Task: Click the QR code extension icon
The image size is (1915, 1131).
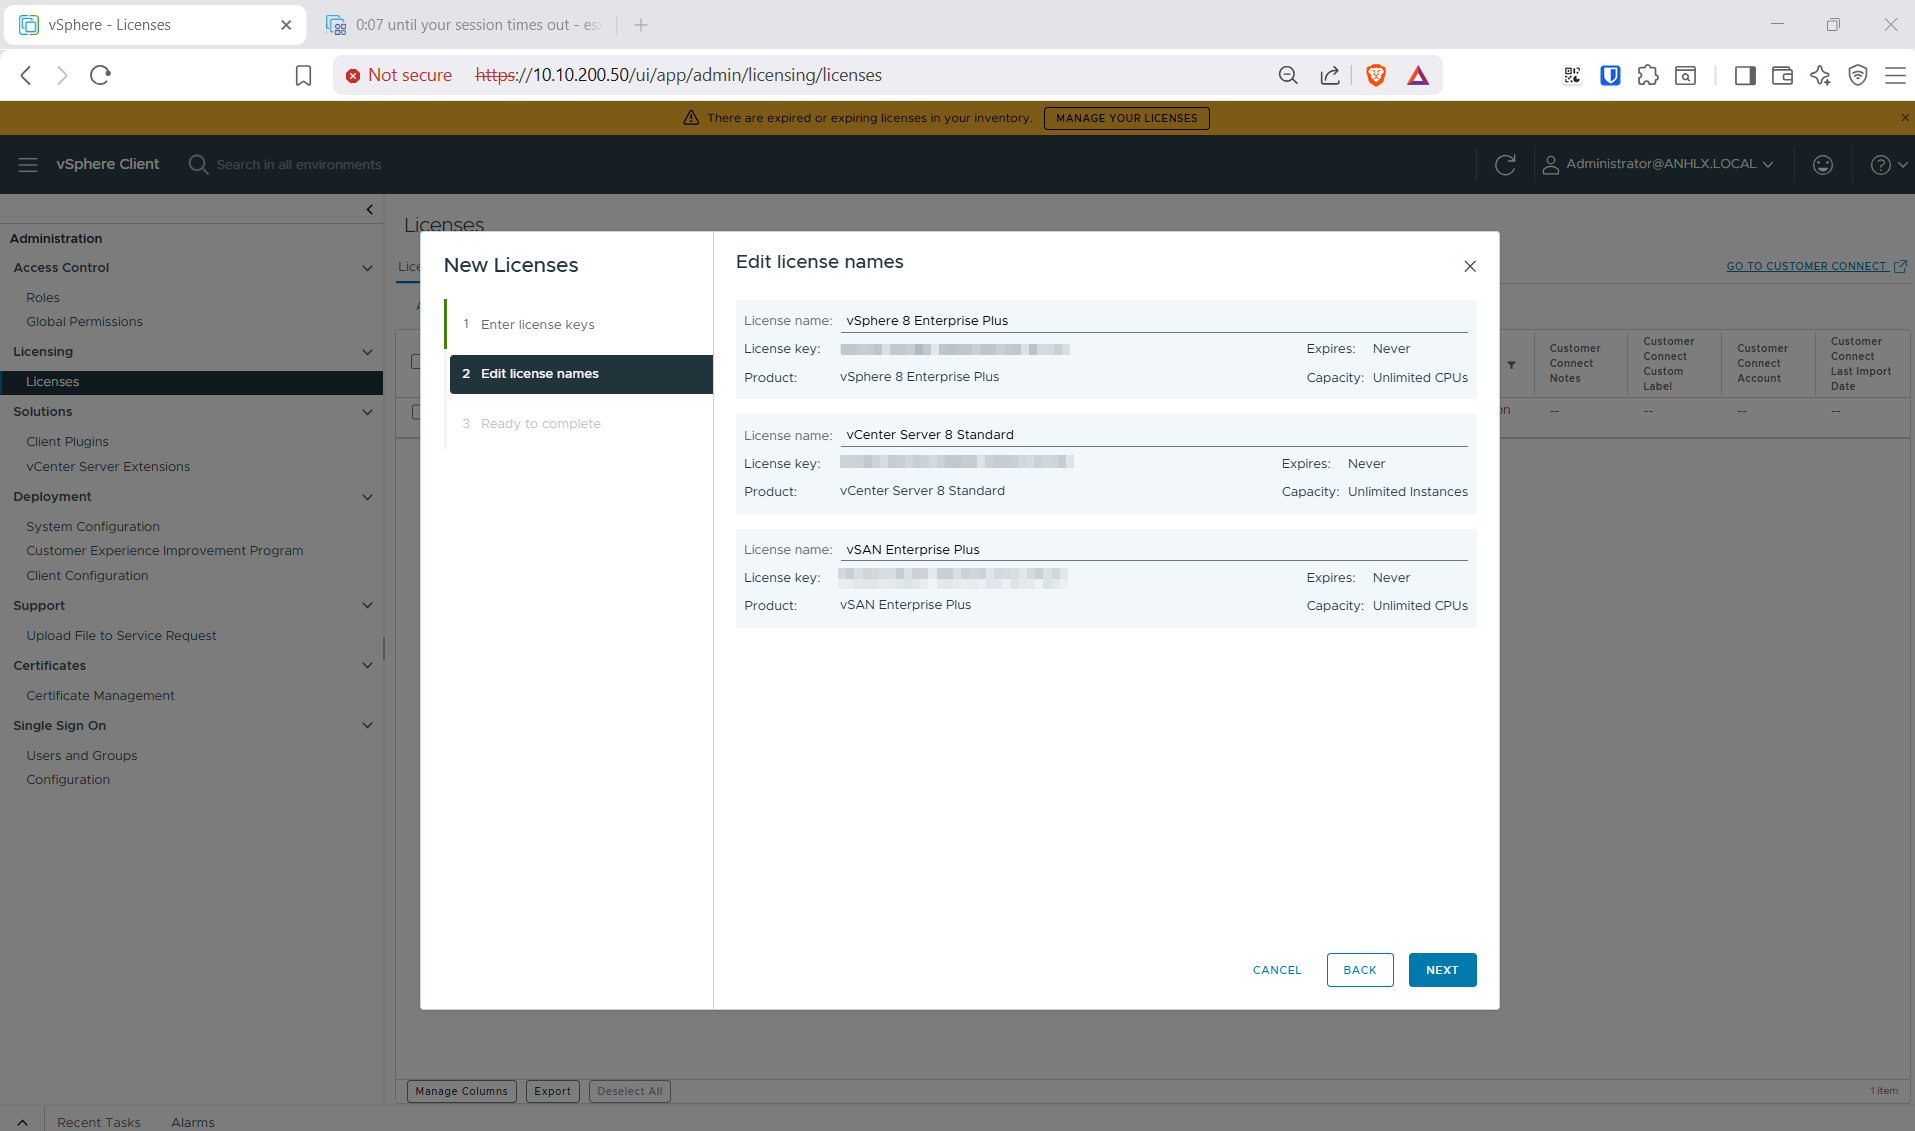Action: point(1573,75)
